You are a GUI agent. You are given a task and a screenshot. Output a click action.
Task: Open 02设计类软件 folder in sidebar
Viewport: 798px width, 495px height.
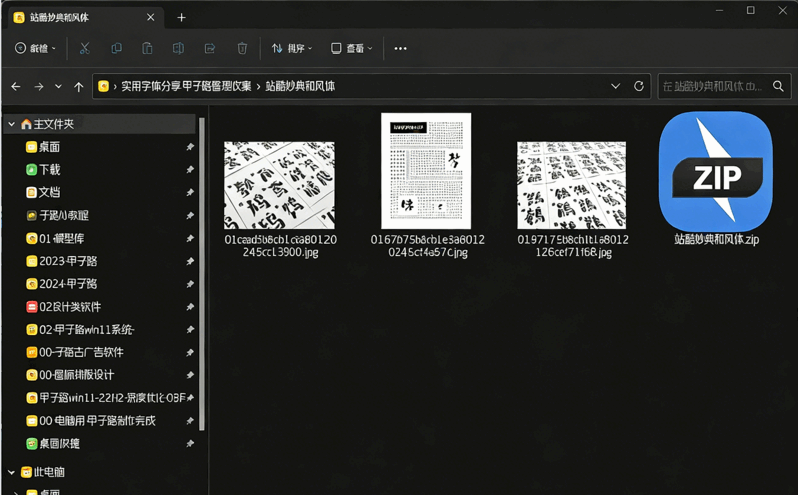(x=63, y=307)
